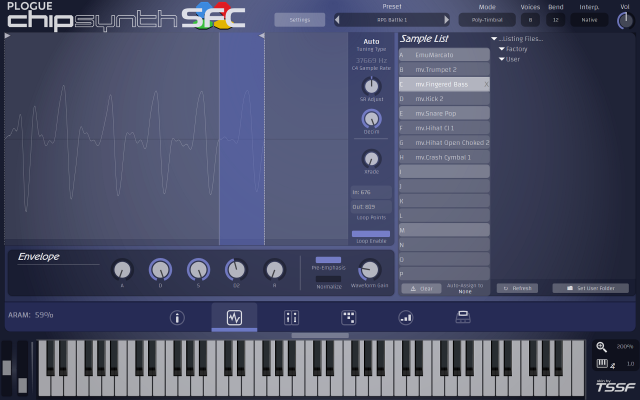
Task: Toggle the Loop Enable switch
Action: pyautogui.click(x=371, y=234)
